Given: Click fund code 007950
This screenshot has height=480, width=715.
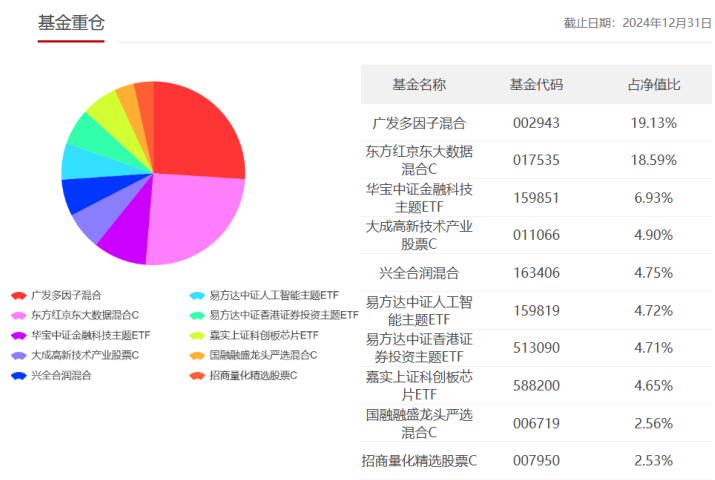Looking at the screenshot, I should 536,460.
